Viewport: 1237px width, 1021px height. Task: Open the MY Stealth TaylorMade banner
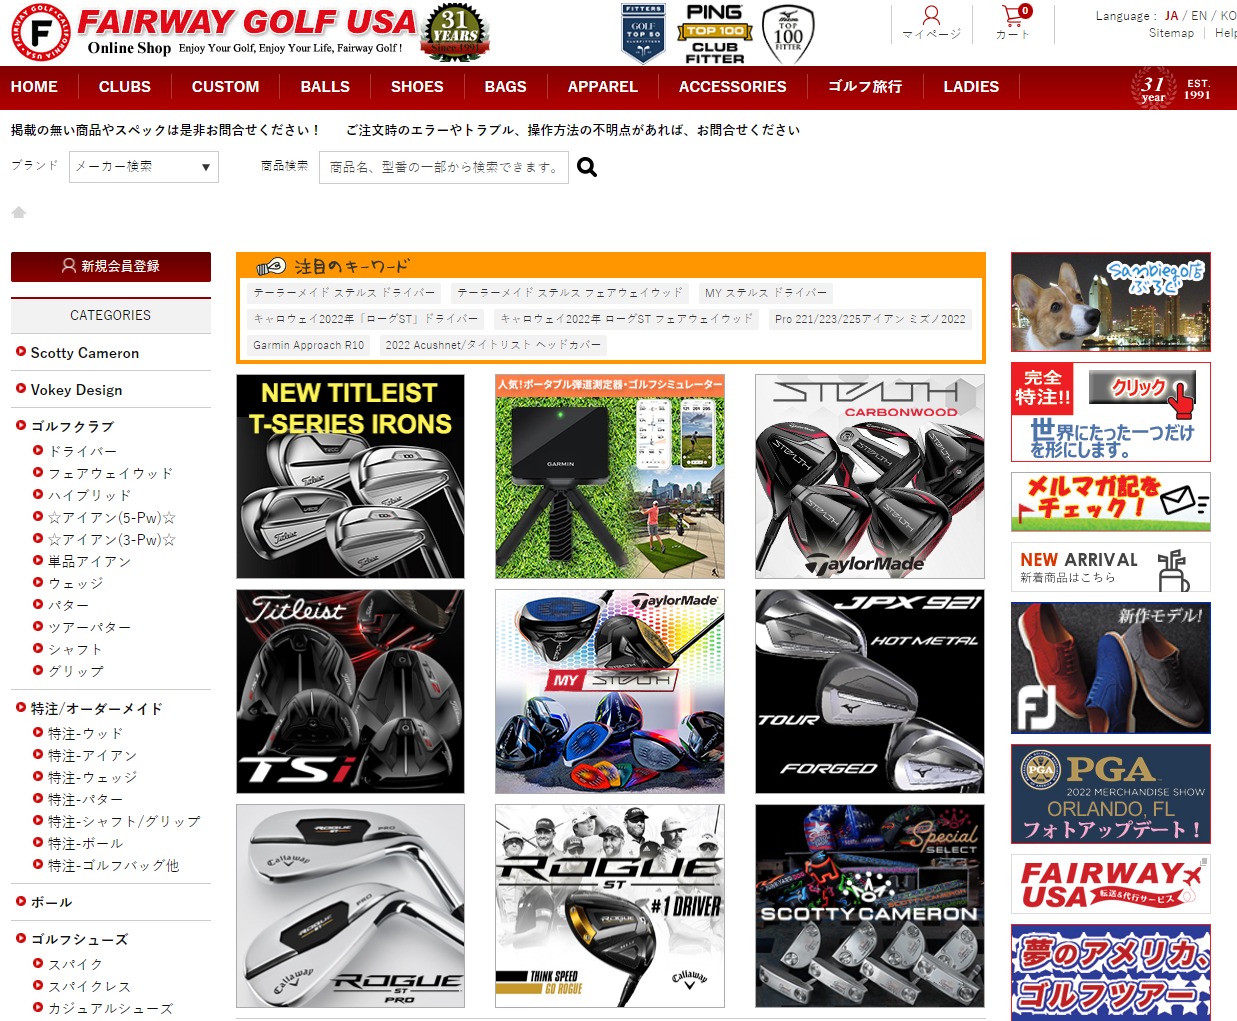tap(610, 691)
